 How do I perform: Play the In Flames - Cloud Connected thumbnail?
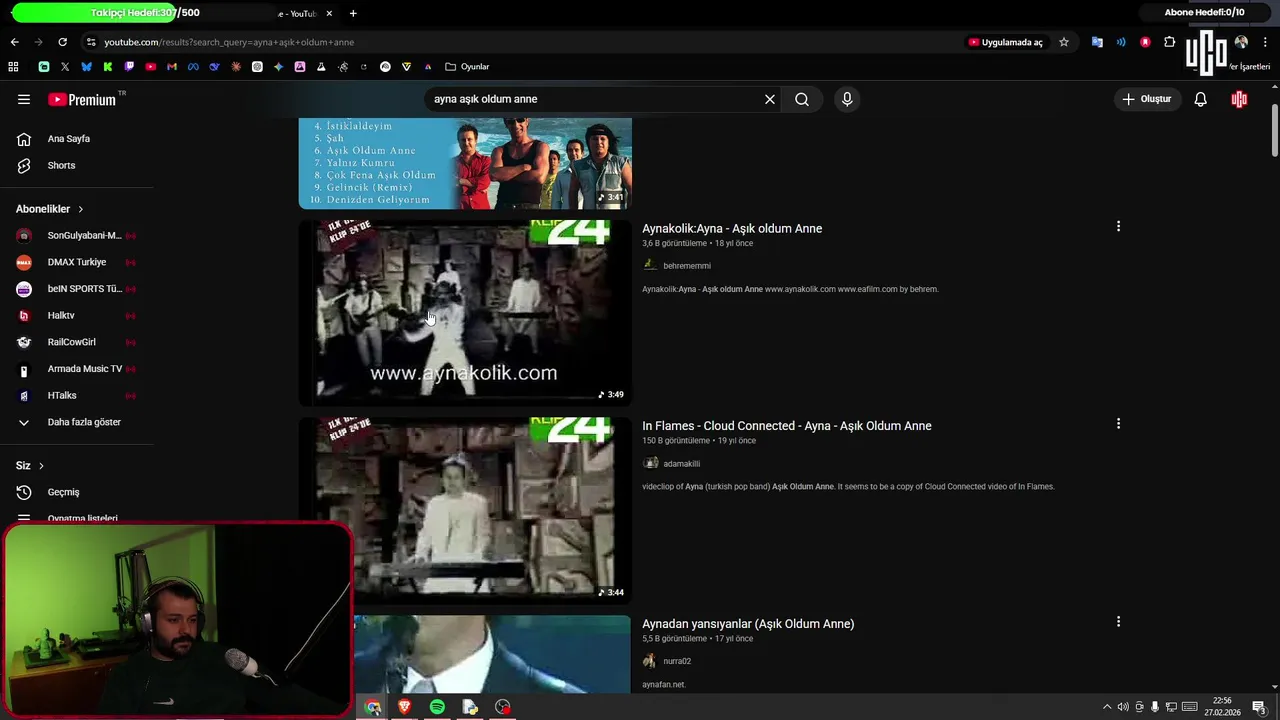click(x=465, y=510)
